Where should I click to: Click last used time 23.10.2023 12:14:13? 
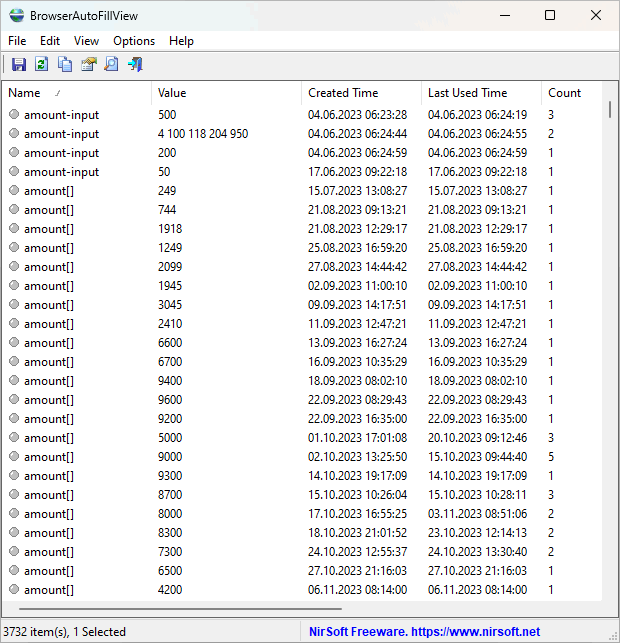click(477, 533)
